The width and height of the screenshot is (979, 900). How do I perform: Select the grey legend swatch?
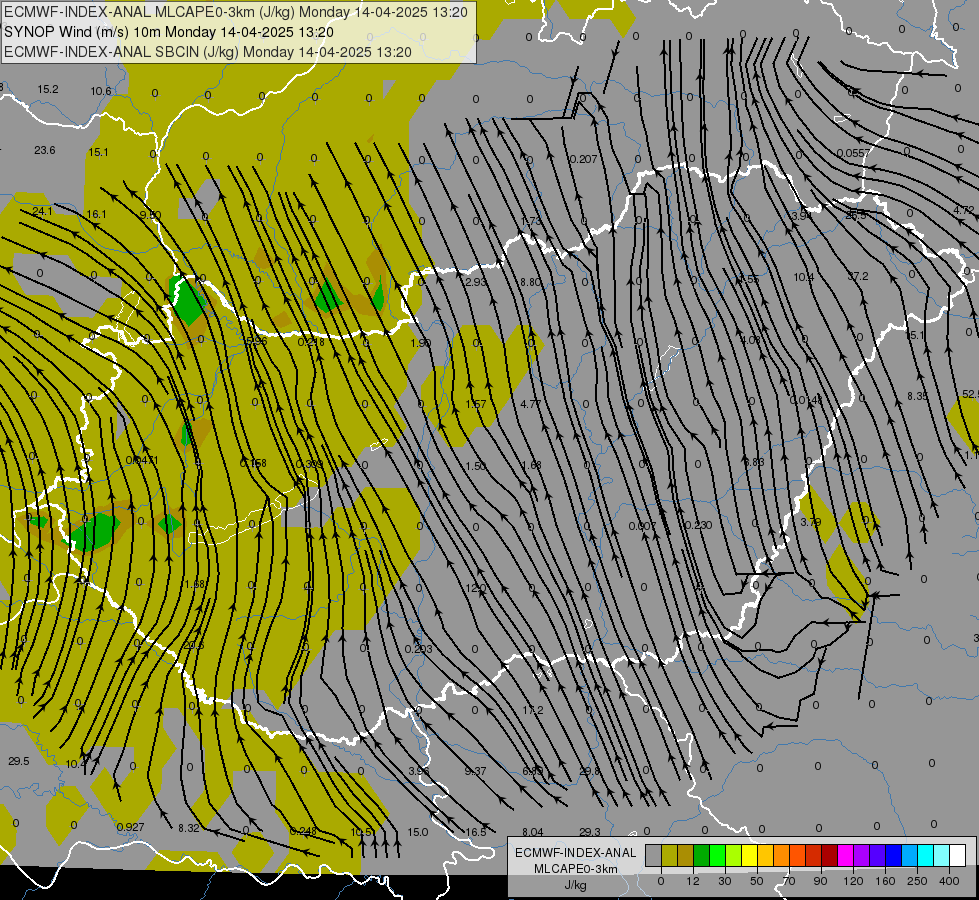tap(653, 855)
